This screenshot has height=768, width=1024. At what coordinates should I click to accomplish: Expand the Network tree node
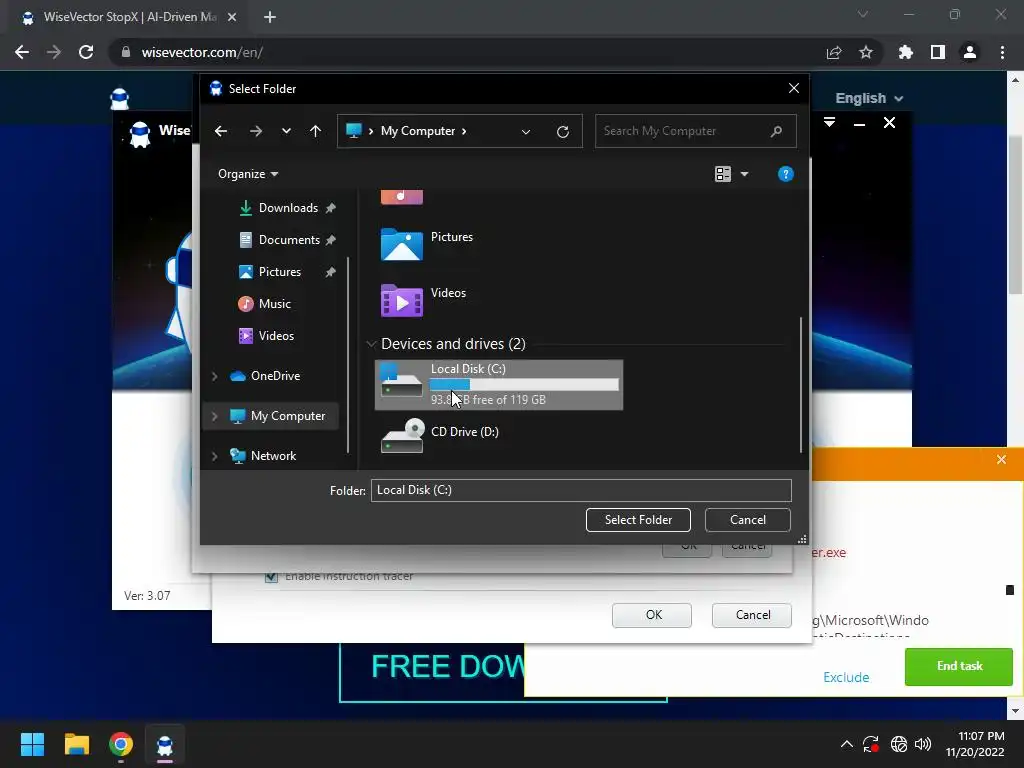214,456
